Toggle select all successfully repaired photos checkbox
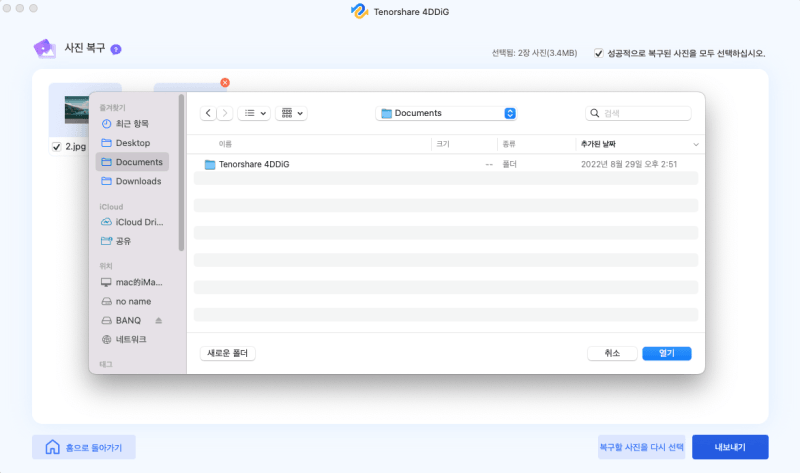Image resolution: width=800 pixels, height=473 pixels. coord(598,53)
